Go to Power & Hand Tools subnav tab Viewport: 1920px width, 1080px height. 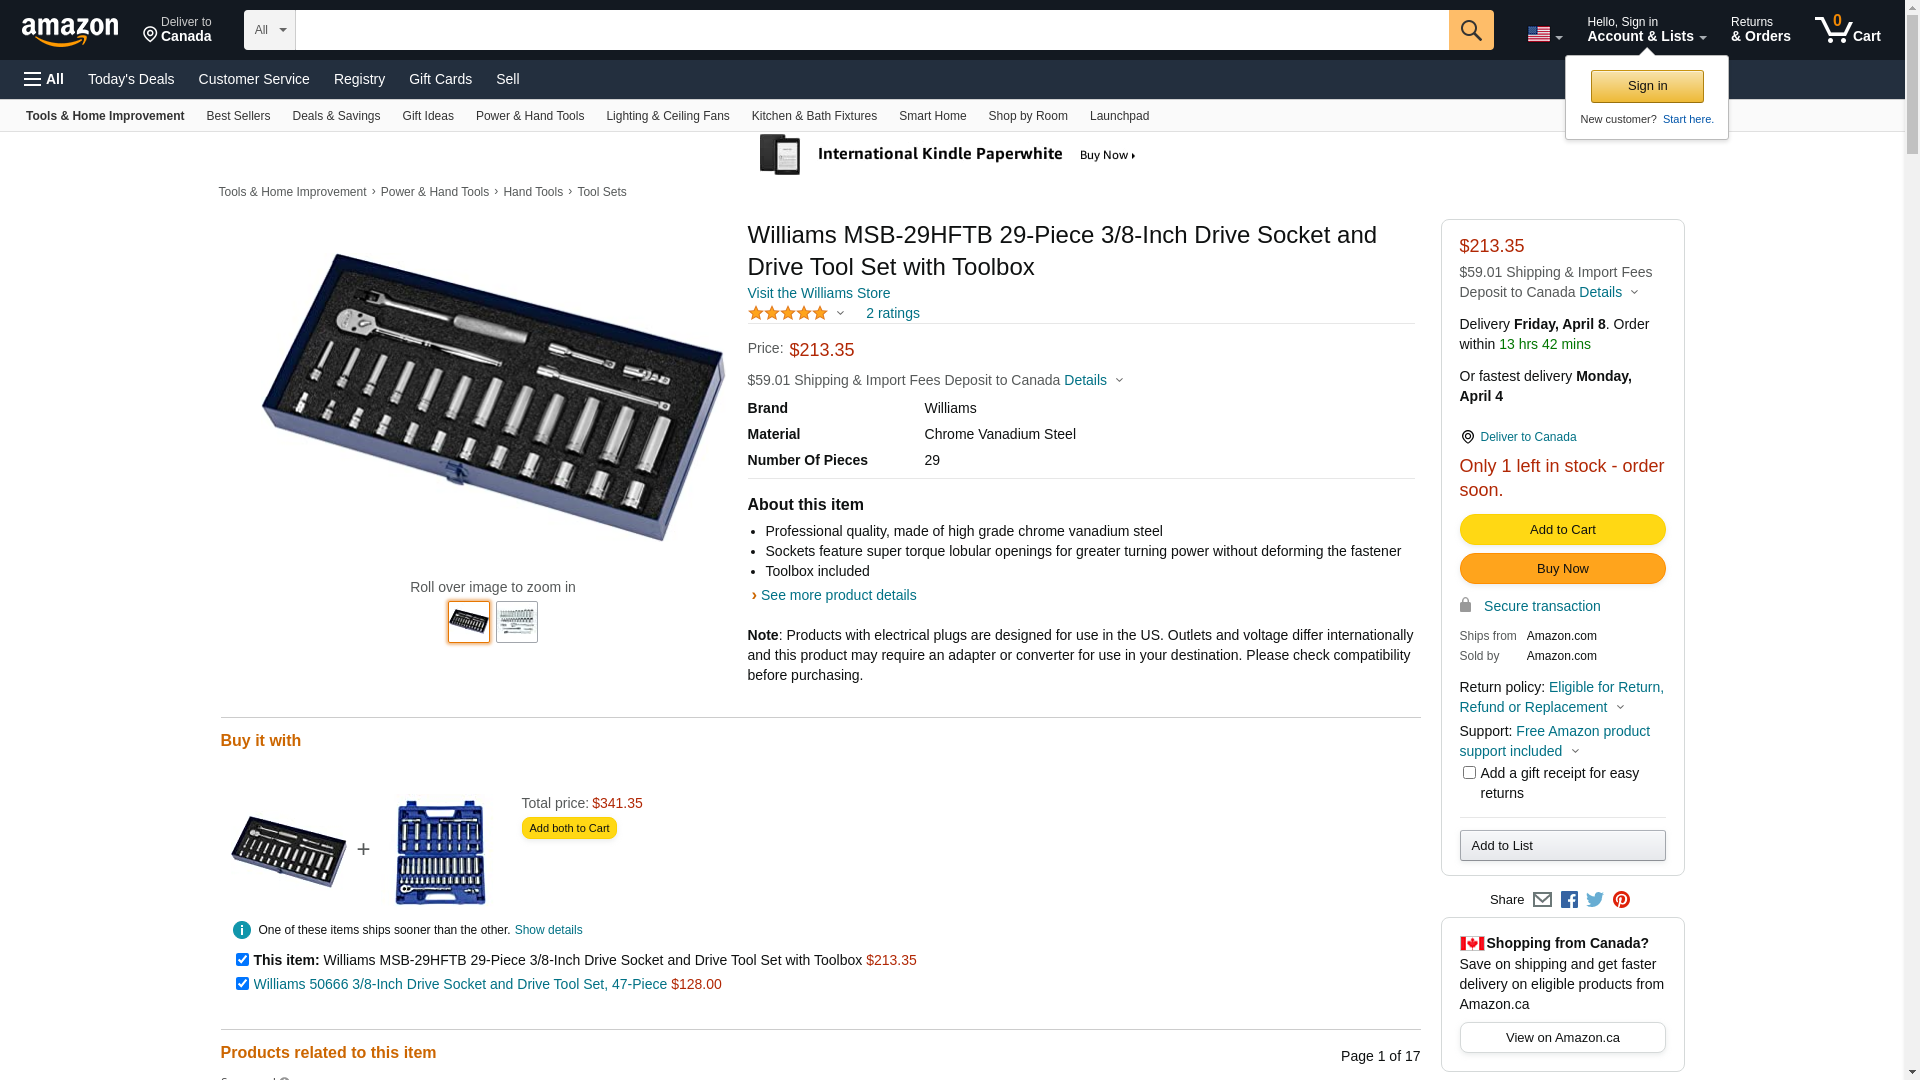click(x=529, y=116)
